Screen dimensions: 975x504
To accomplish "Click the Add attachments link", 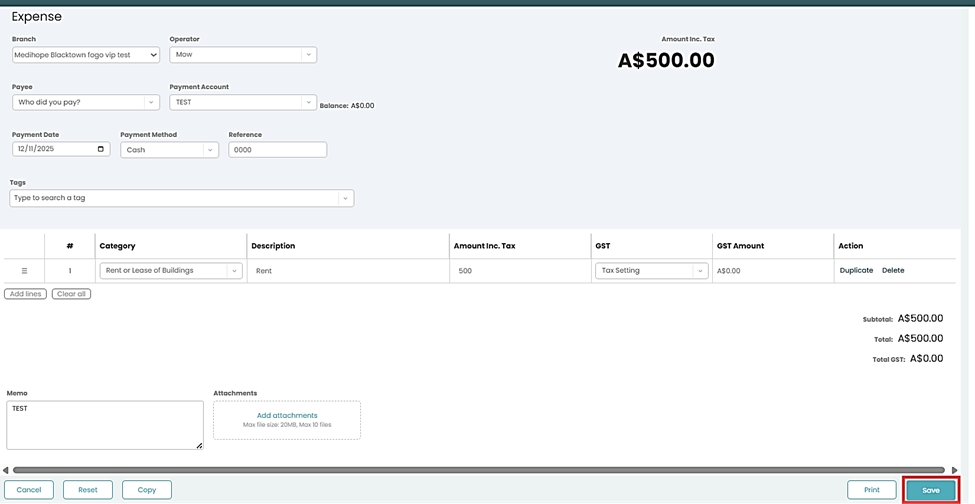I will [x=287, y=415].
